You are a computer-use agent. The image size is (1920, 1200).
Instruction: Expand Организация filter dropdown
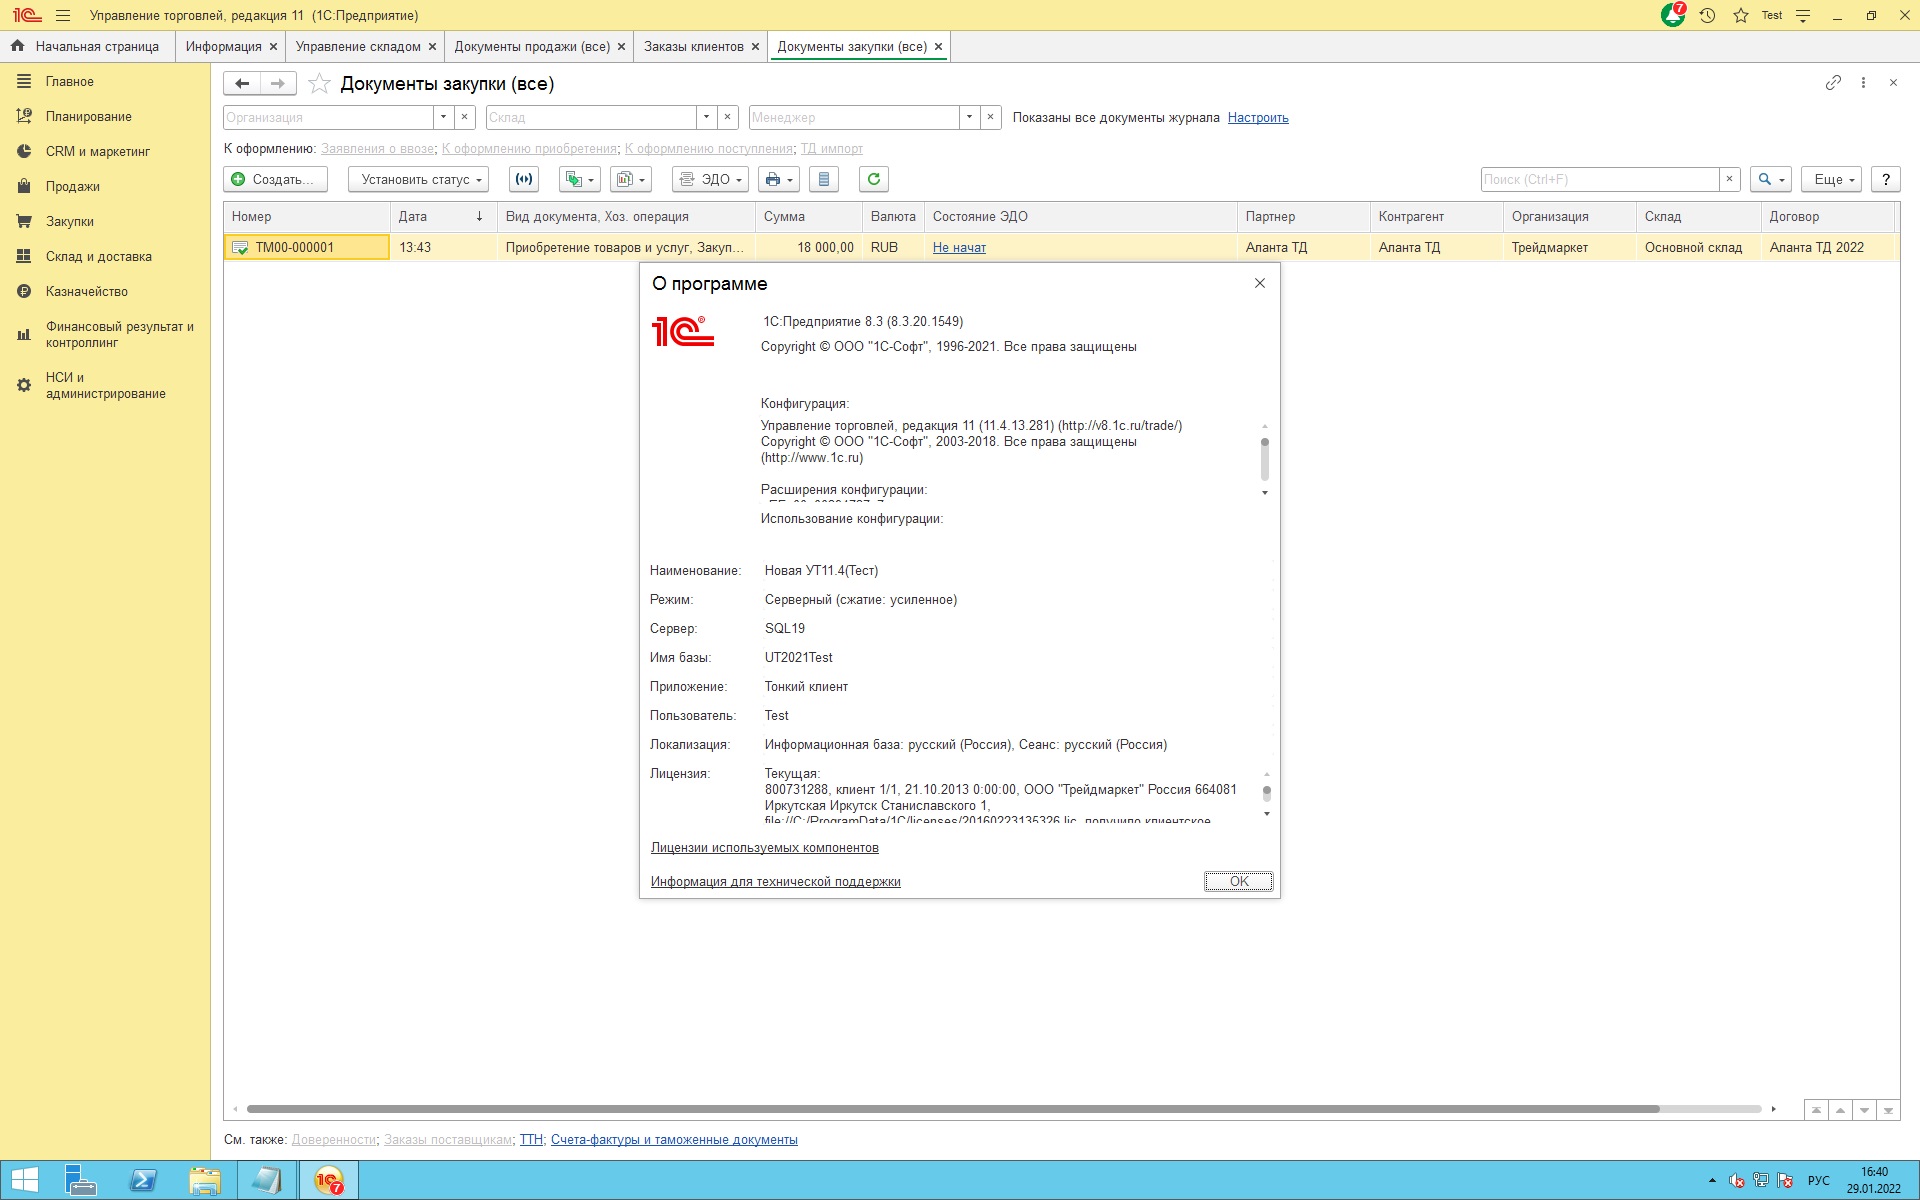pyautogui.click(x=443, y=117)
